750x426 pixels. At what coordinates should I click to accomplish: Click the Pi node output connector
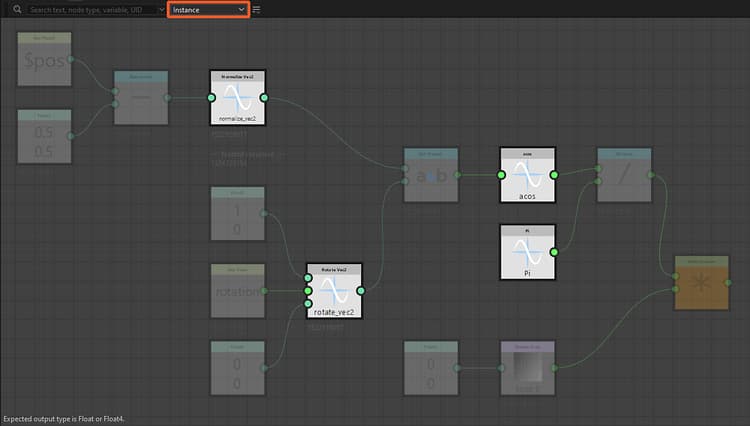coord(554,252)
